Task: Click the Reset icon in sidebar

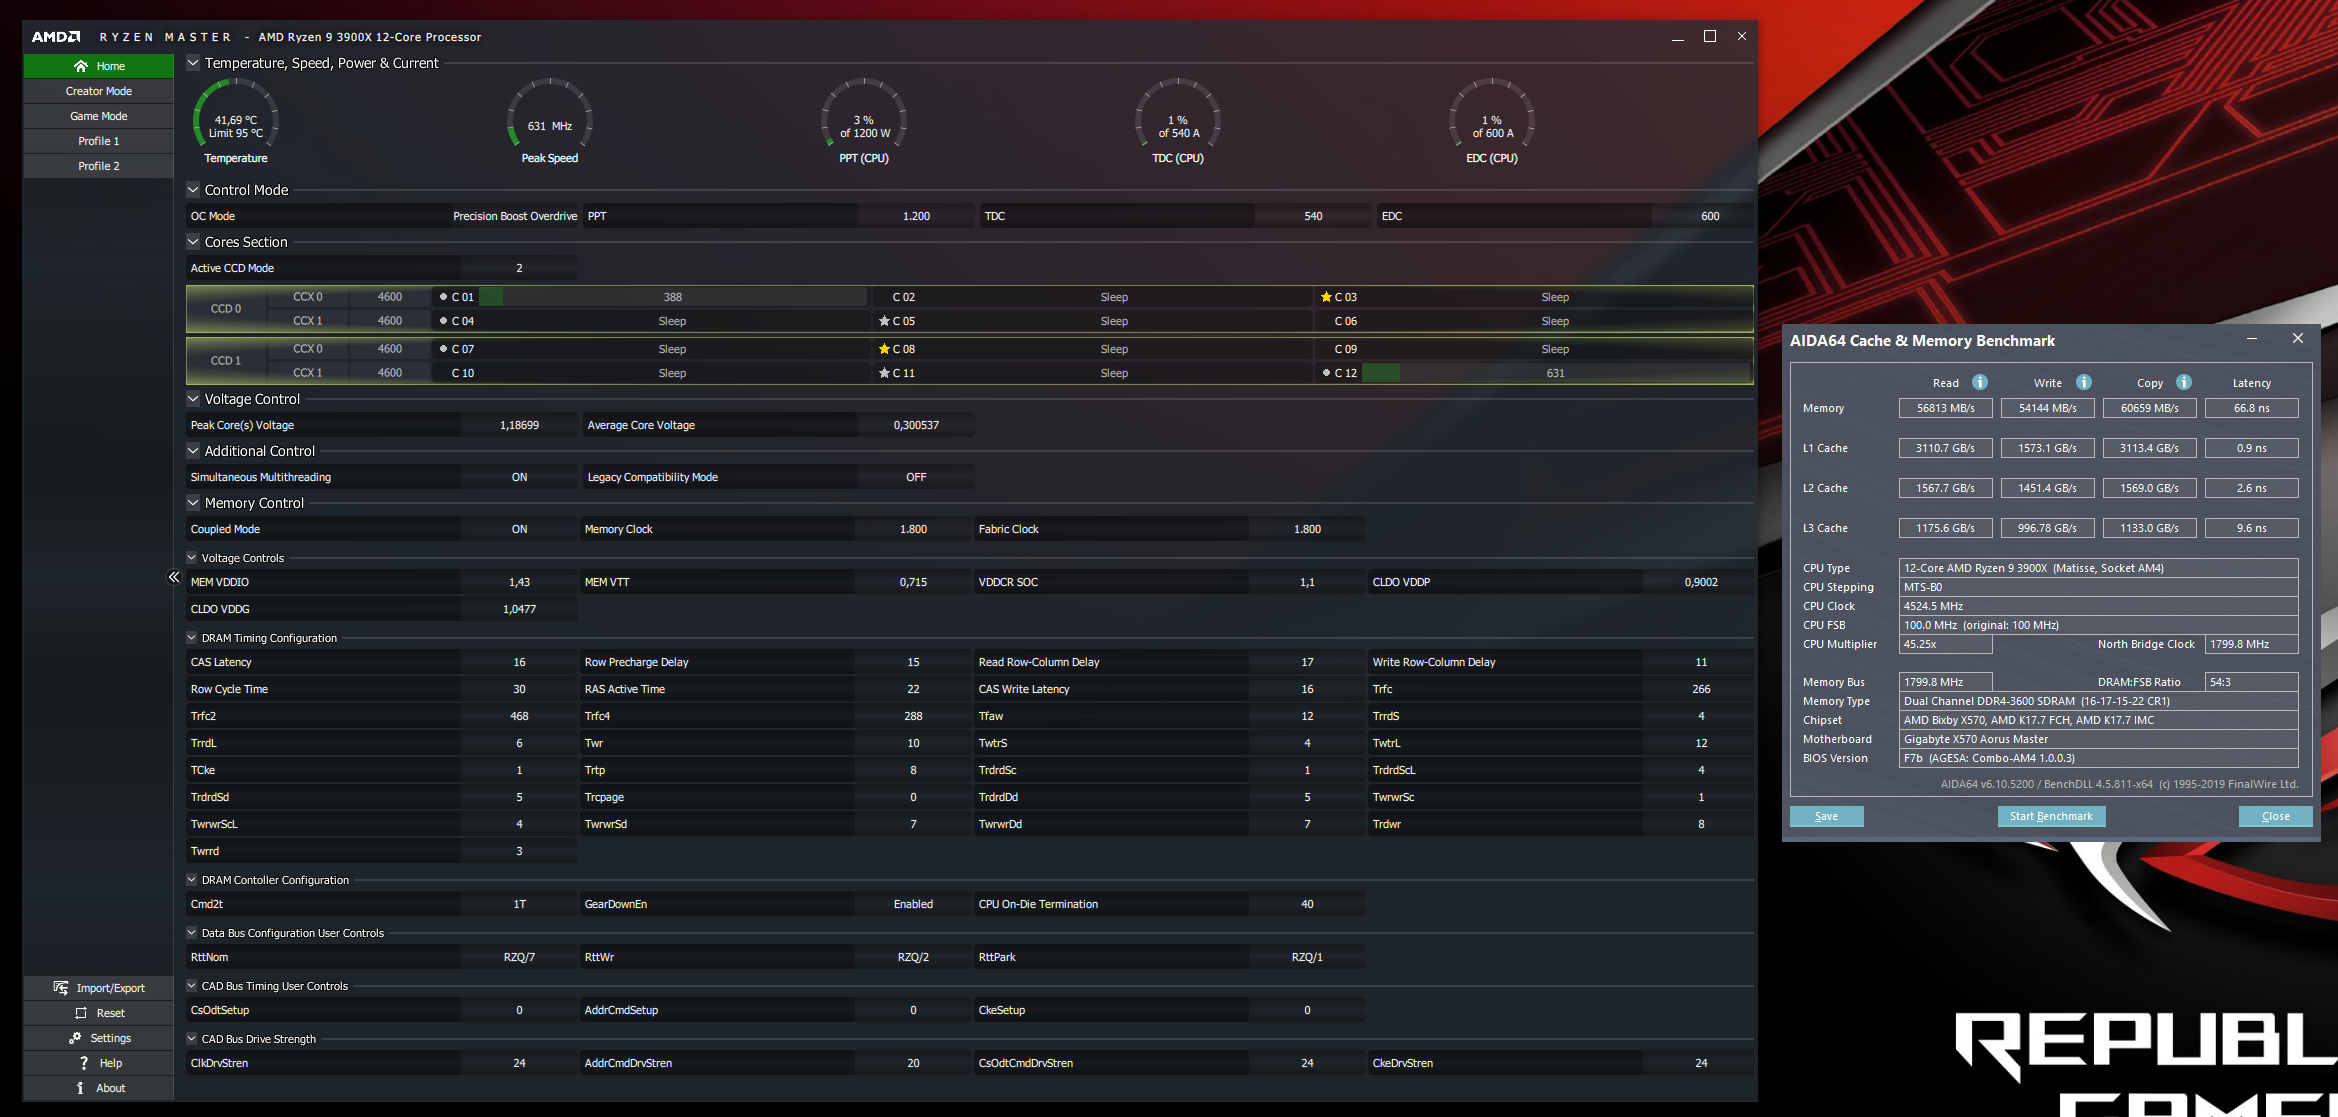Action: click(x=81, y=1013)
